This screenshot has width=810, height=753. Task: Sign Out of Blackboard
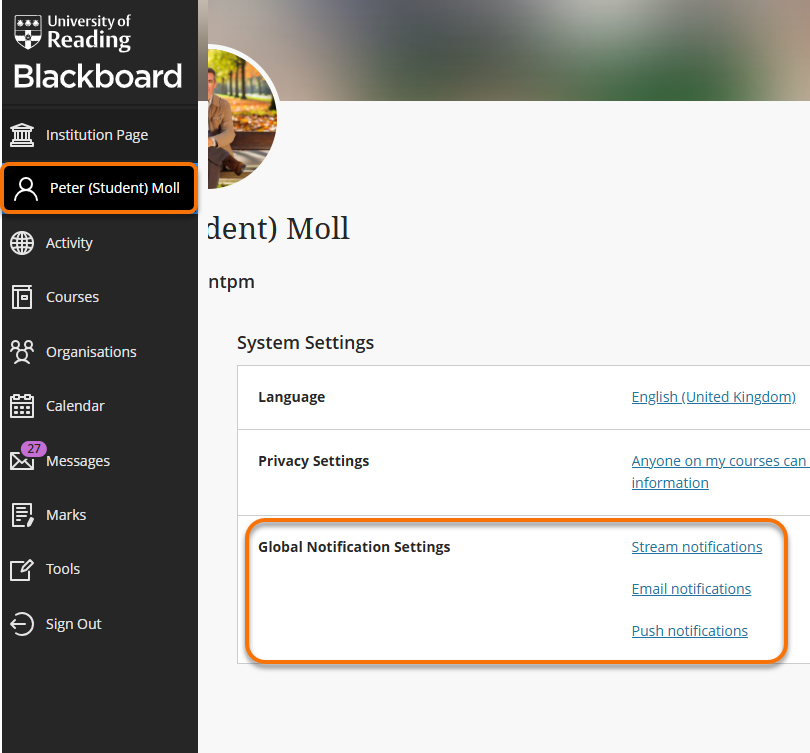(x=74, y=623)
